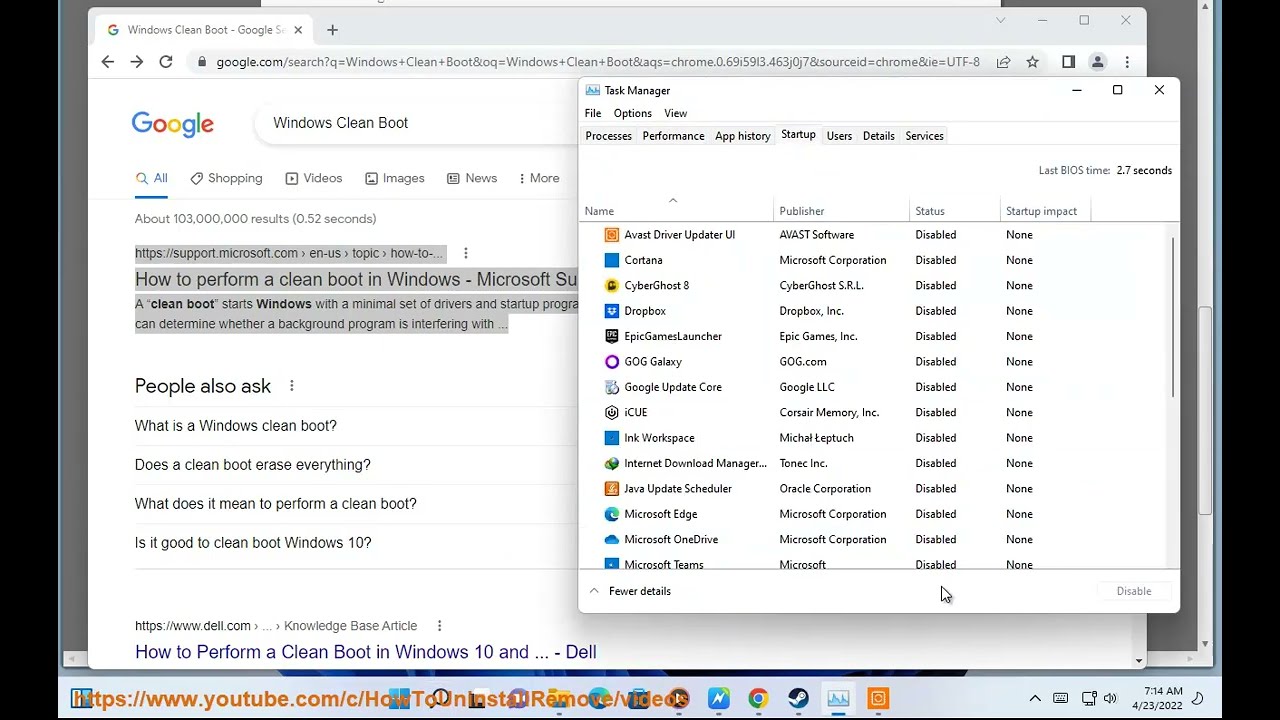Open Task Manager File menu
This screenshot has width=1280, height=720.
(593, 113)
